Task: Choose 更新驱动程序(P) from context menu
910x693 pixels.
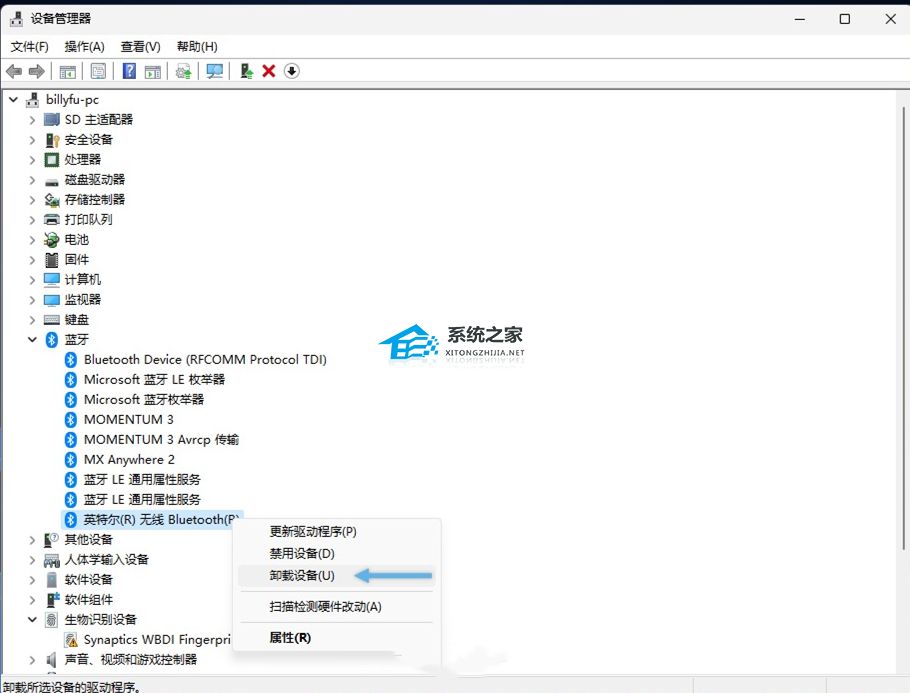Action: 337,532
